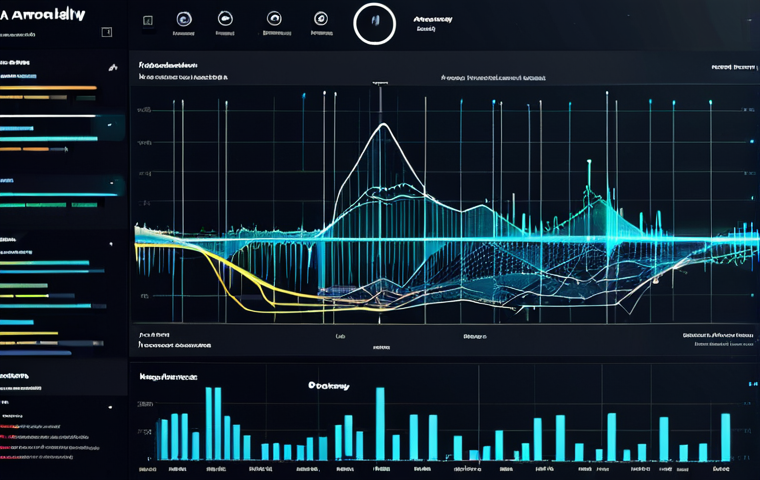The height and width of the screenshot is (480, 760).
Task: Select the first circular icon in the top toolbar
Action: [x=184, y=19]
